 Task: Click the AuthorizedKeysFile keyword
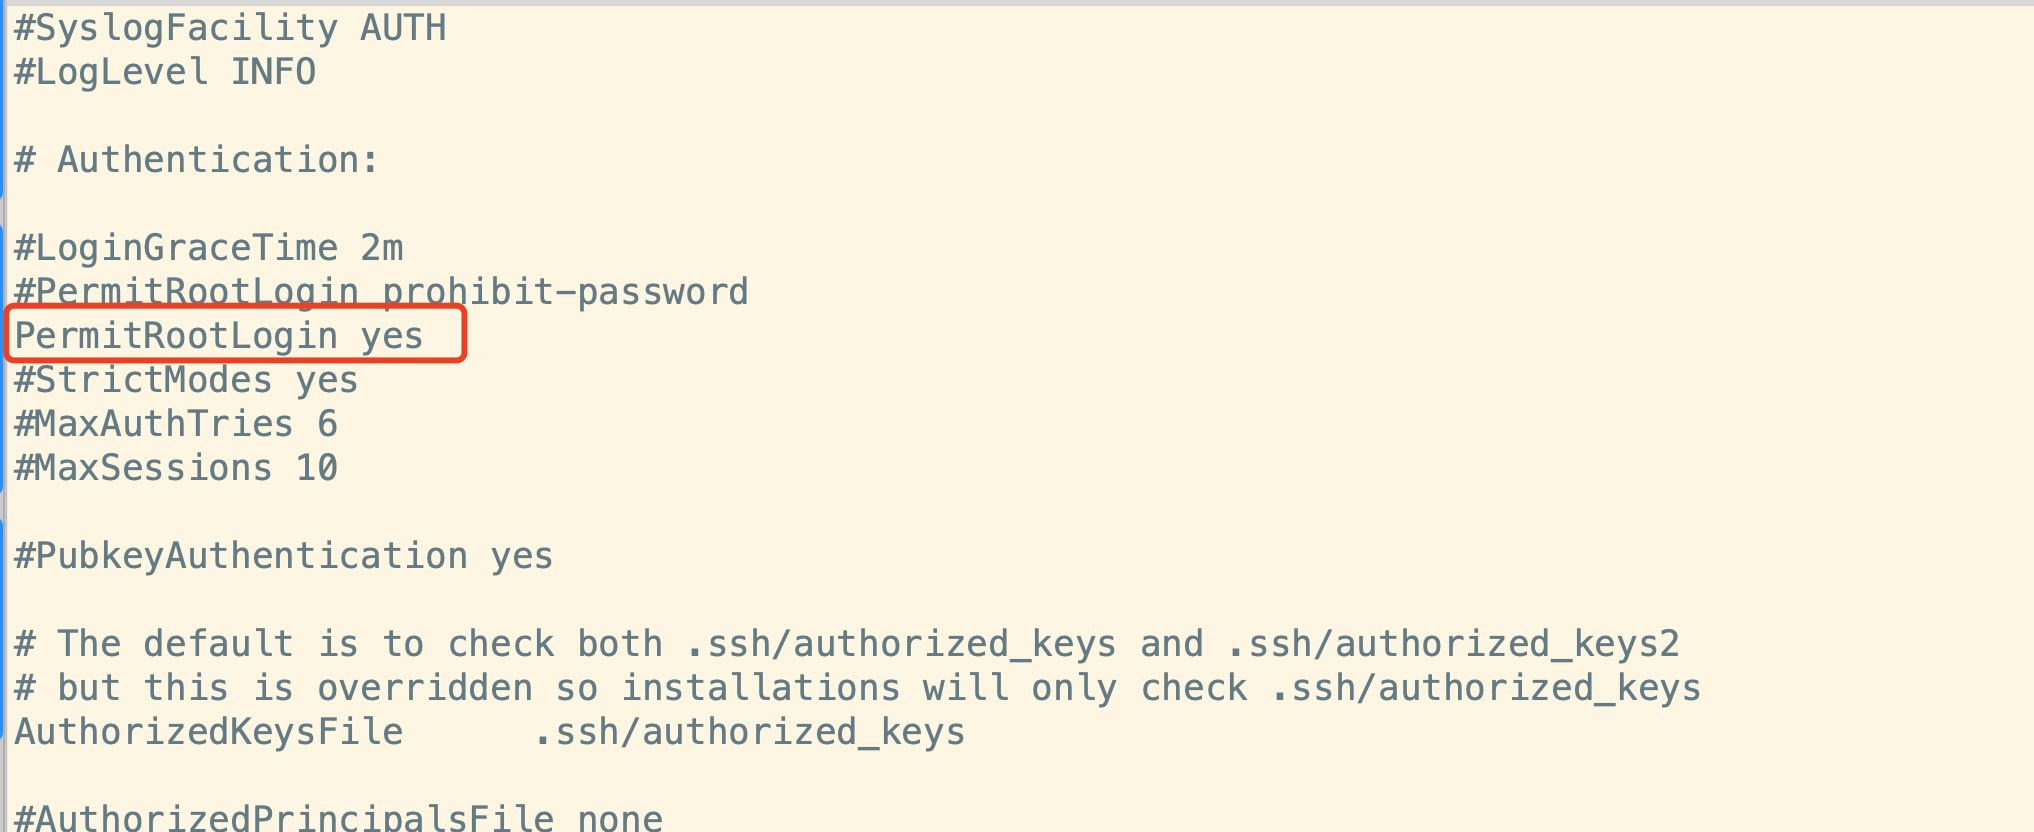[x=208, y=732]
